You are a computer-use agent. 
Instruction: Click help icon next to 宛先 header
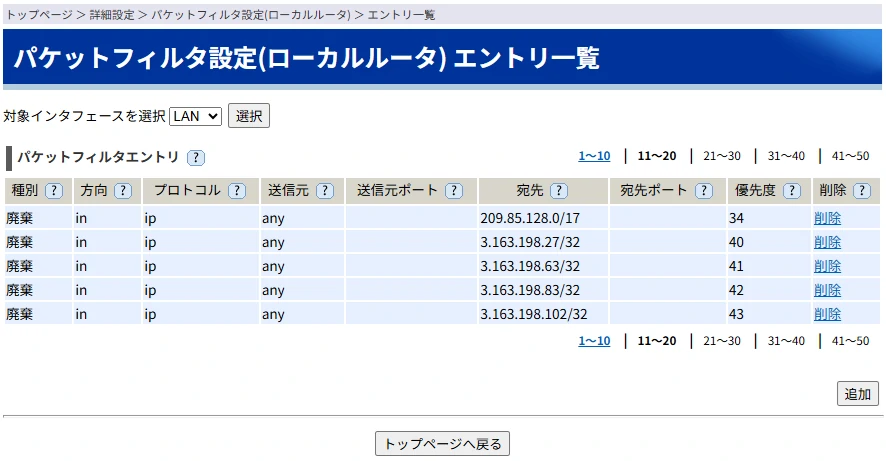pos(559,191)
